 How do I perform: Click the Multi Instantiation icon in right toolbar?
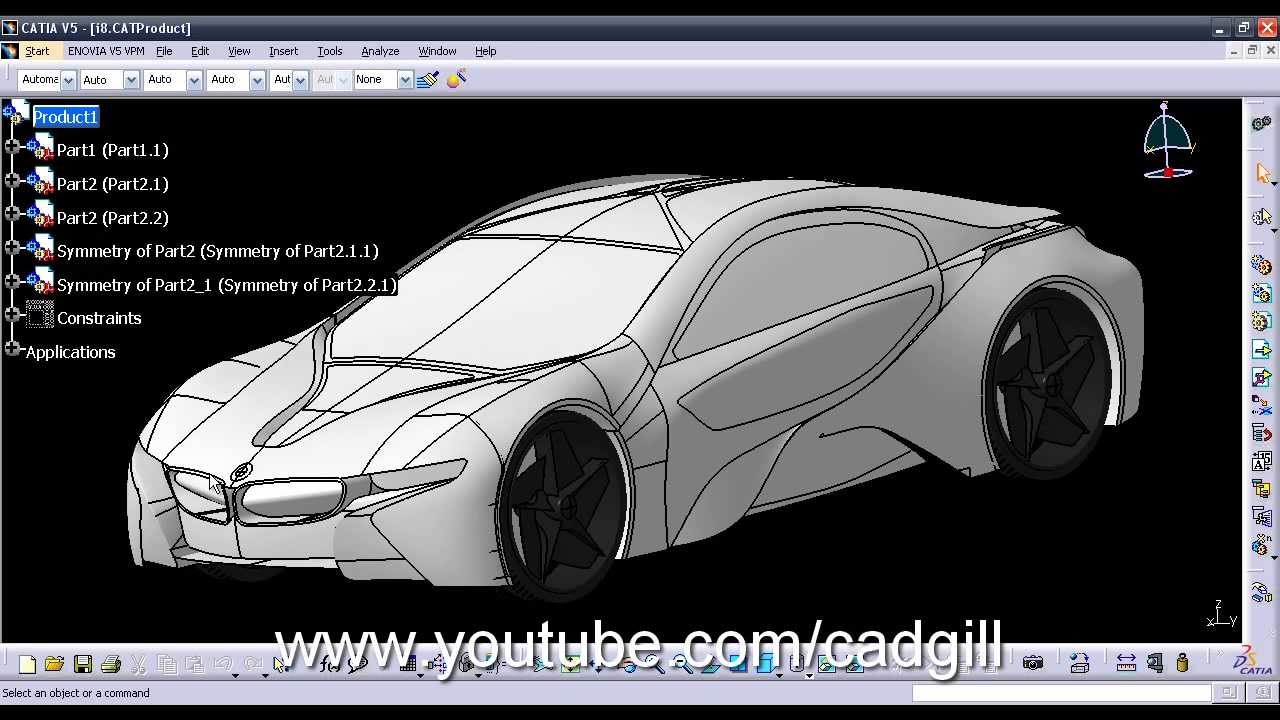coord(1261,545)
